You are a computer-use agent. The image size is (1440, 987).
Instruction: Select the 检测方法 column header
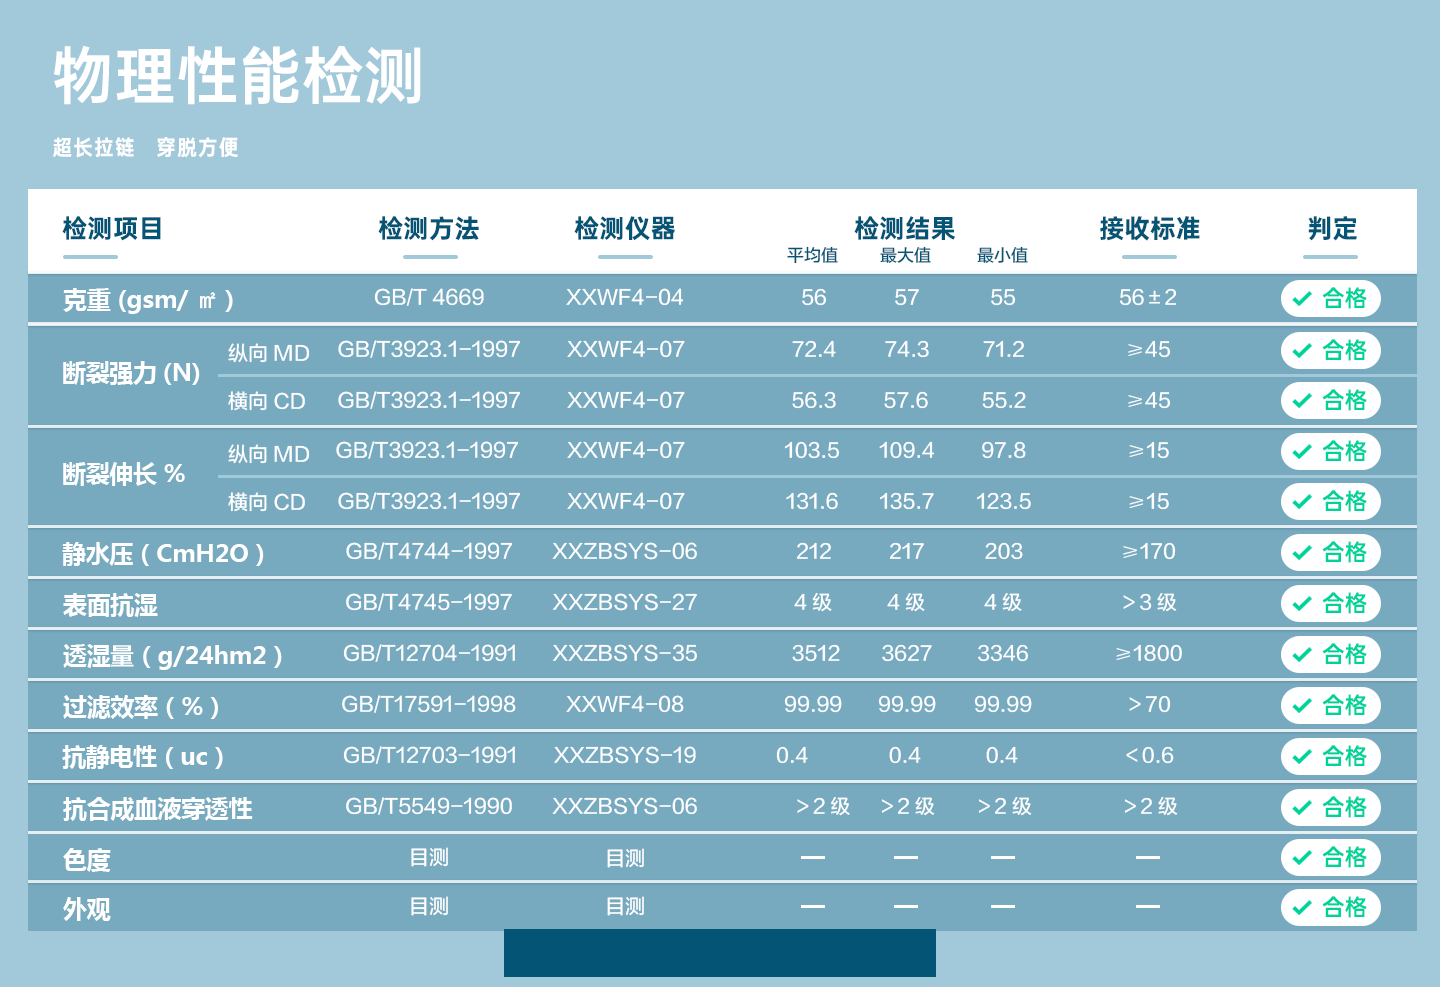point(429,229)
